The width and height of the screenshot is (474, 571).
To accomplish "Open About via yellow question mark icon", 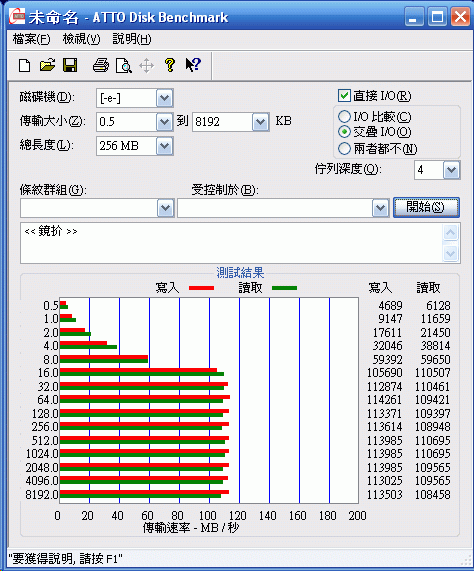I will [170, 65].
